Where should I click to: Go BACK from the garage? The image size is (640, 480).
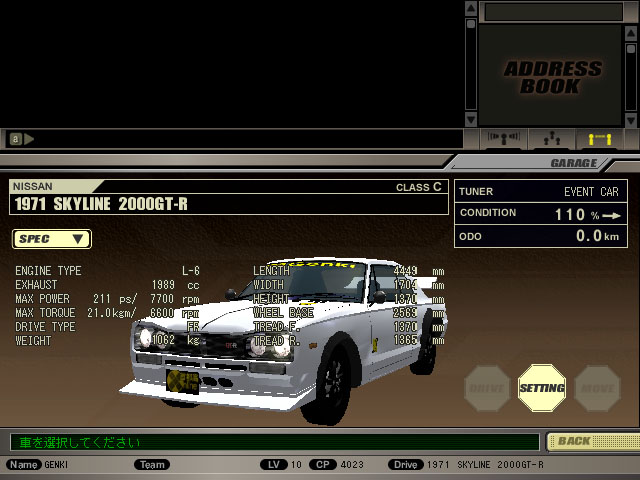pyautogui.click(x=593, y=441)
